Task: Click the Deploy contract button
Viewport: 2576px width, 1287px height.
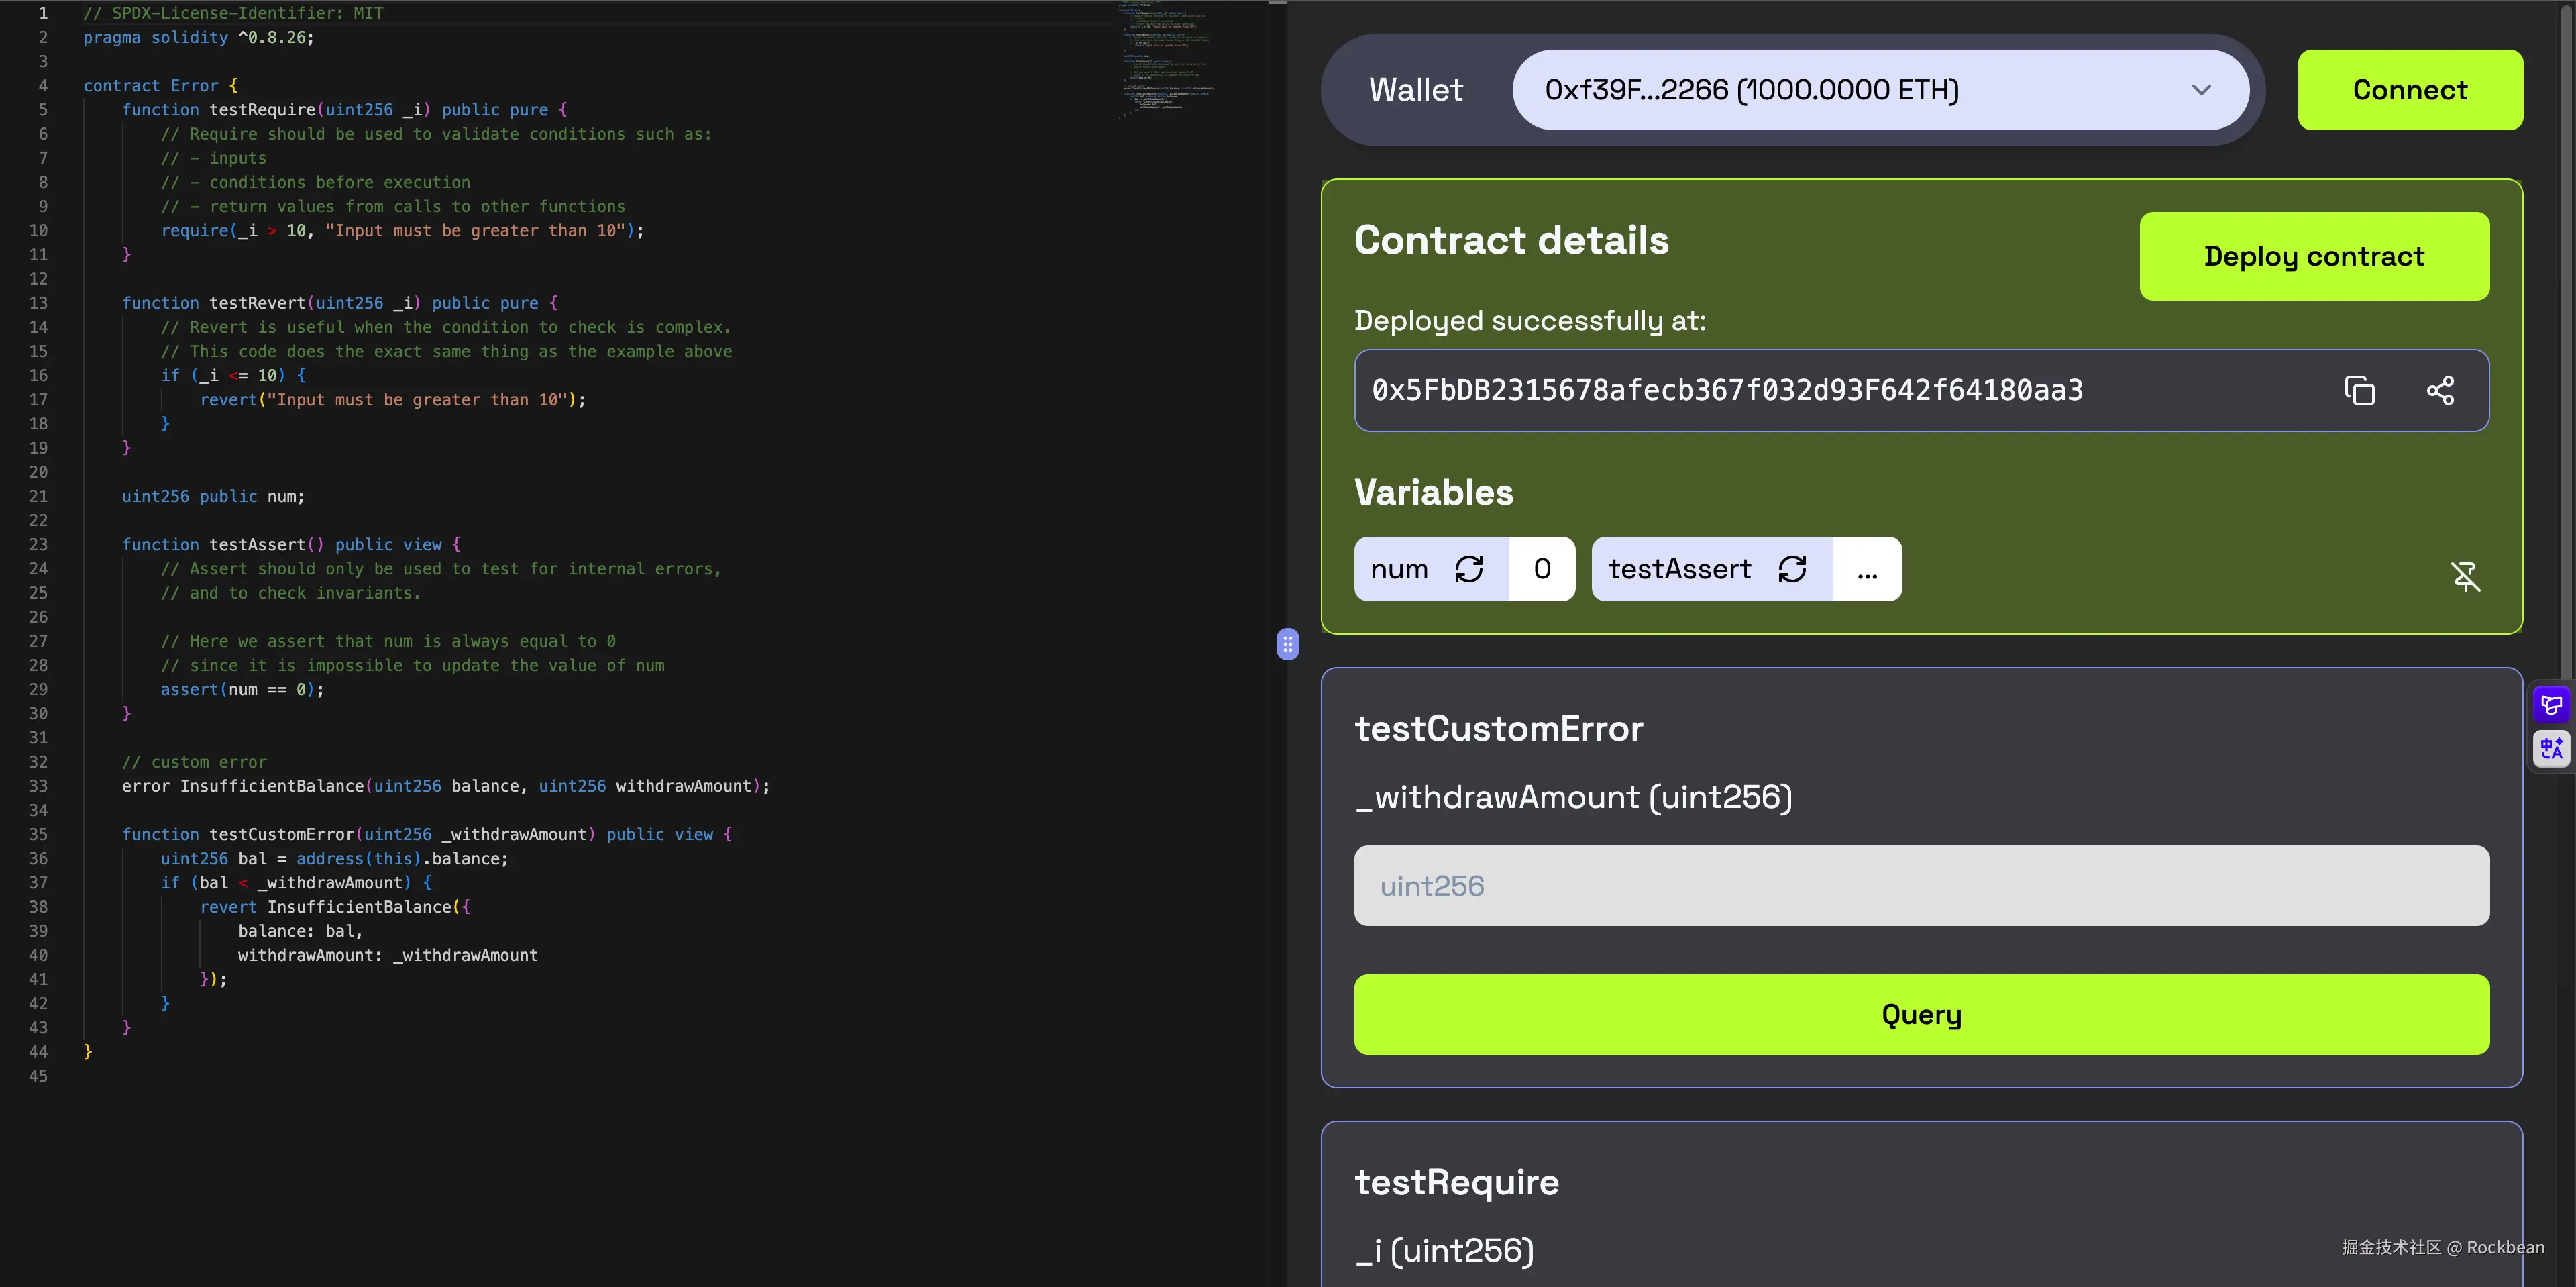Action: 2313,256
